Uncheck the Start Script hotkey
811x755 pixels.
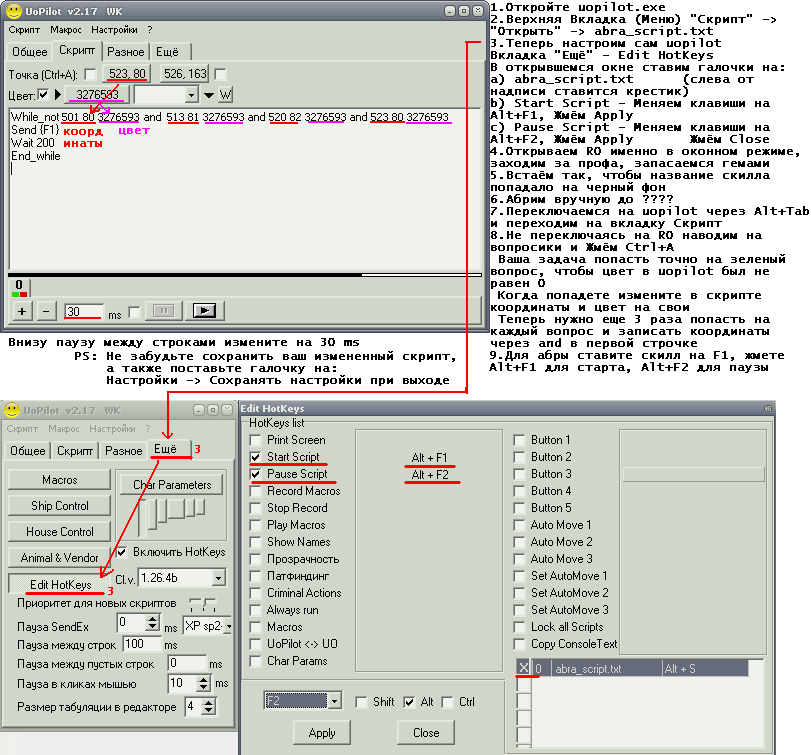pyautogui.click(x=255, y=457)
